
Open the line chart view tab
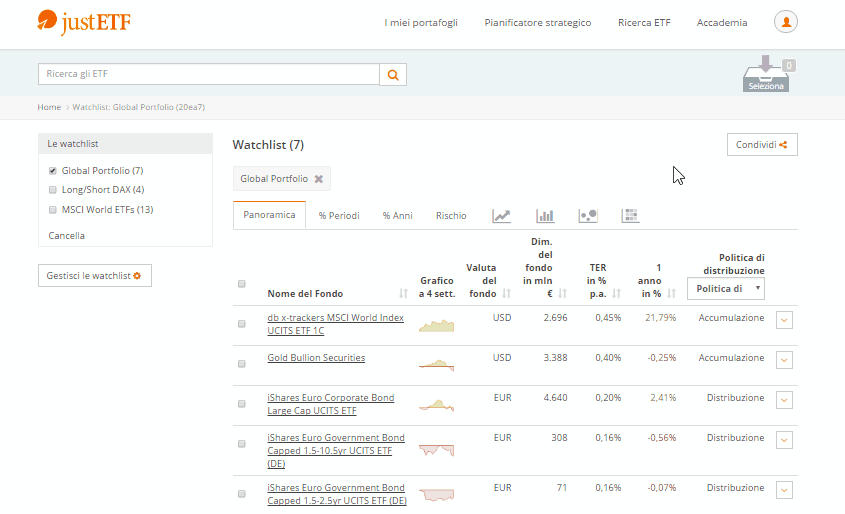tap(501, 215)
